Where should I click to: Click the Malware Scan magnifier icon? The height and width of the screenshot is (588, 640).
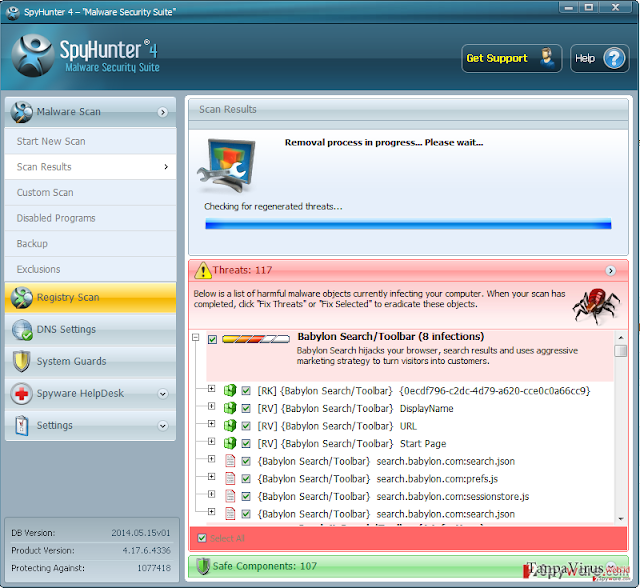coord(22,112)
